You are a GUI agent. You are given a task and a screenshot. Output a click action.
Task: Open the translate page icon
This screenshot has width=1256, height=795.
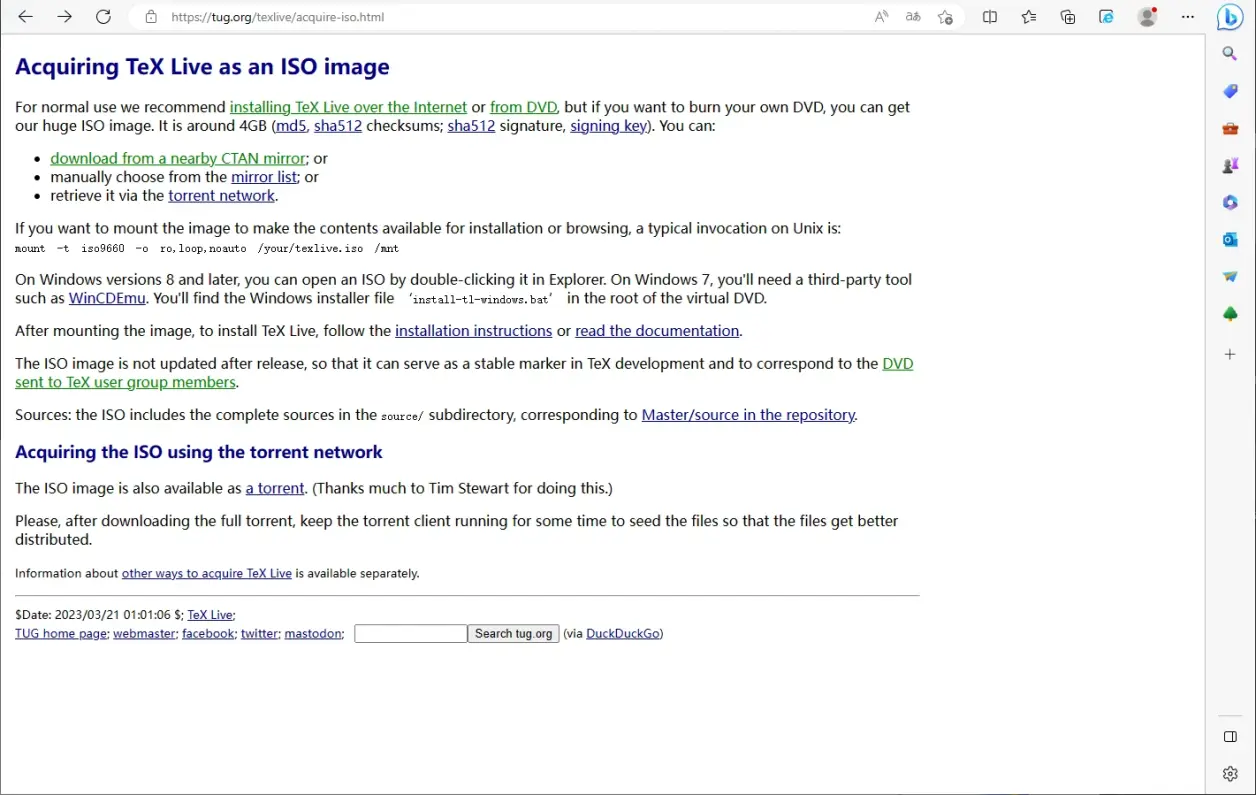[913, 17]
